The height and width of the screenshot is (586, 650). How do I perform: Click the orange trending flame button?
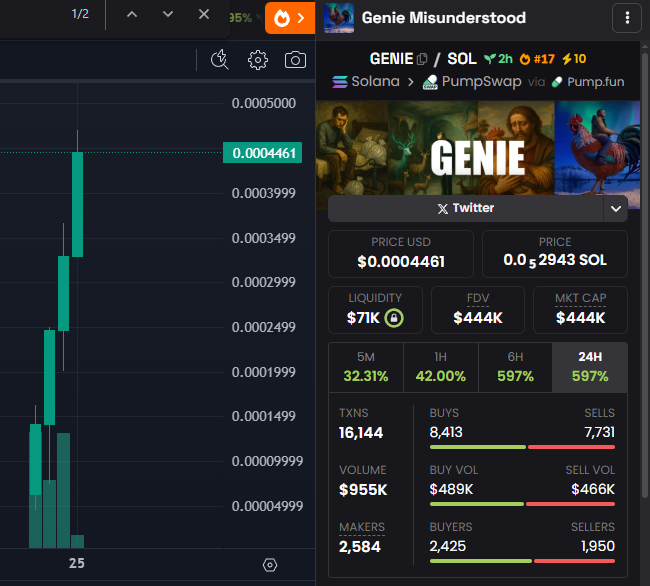click(x=290, y=18)
